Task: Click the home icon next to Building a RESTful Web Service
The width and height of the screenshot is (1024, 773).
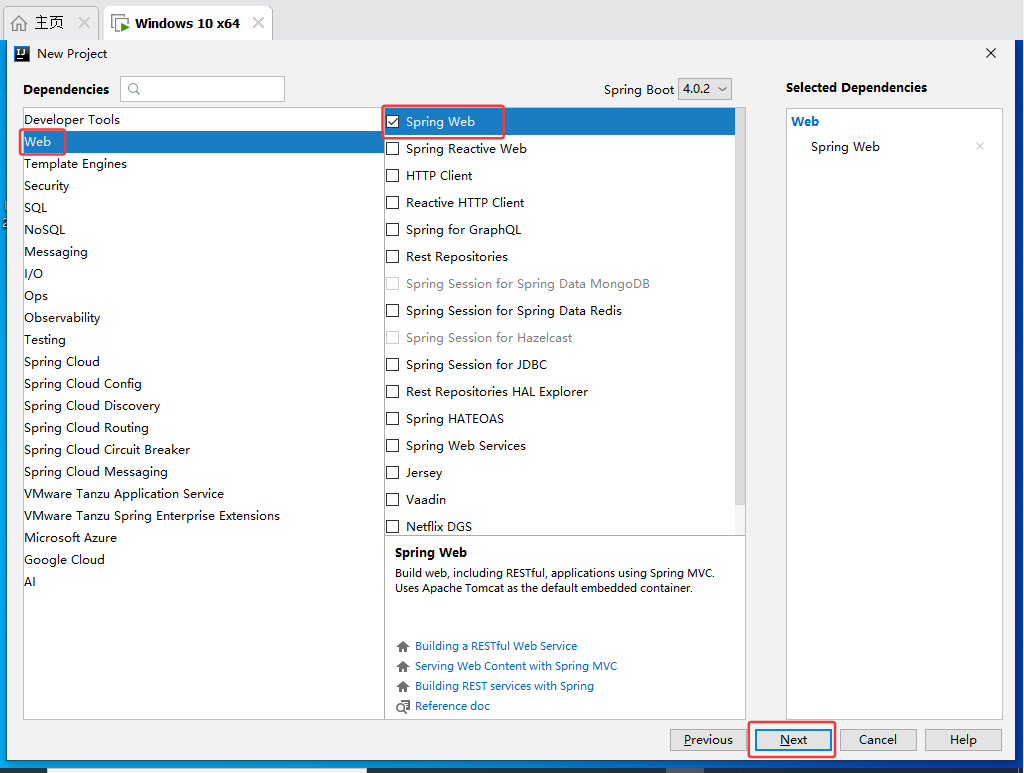Action: coord(403,646)
